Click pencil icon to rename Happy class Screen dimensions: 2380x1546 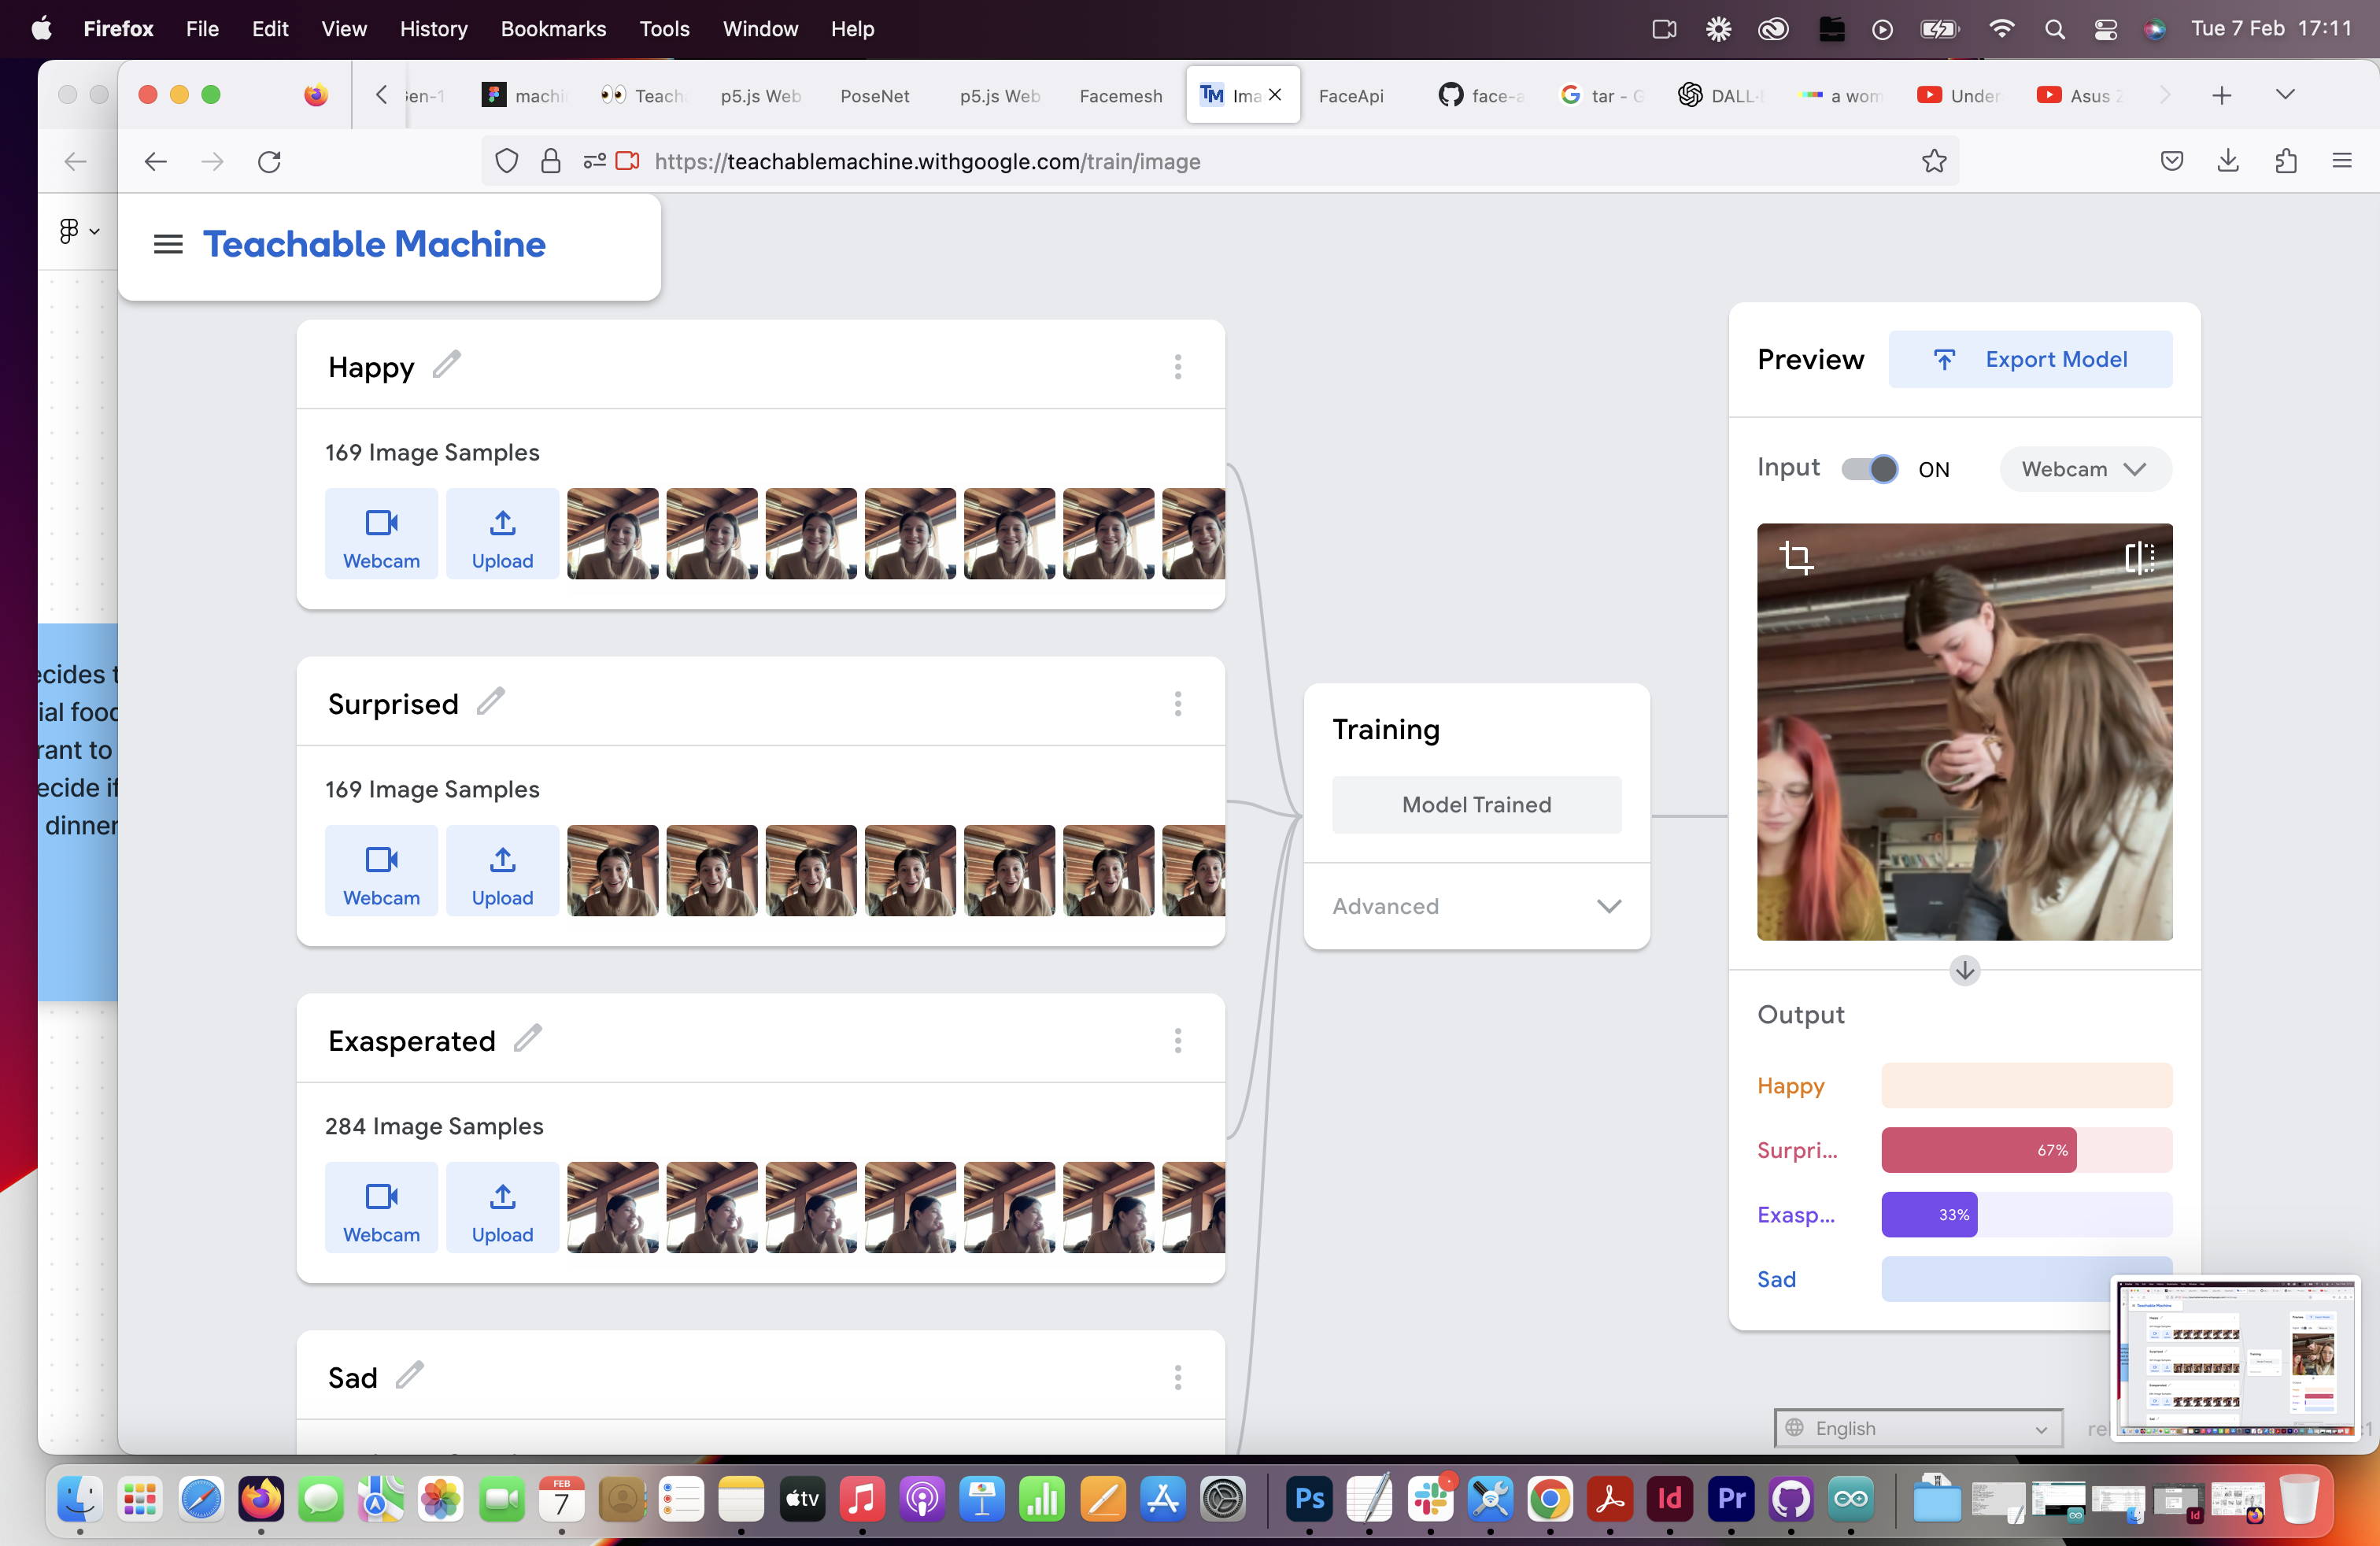446,365
